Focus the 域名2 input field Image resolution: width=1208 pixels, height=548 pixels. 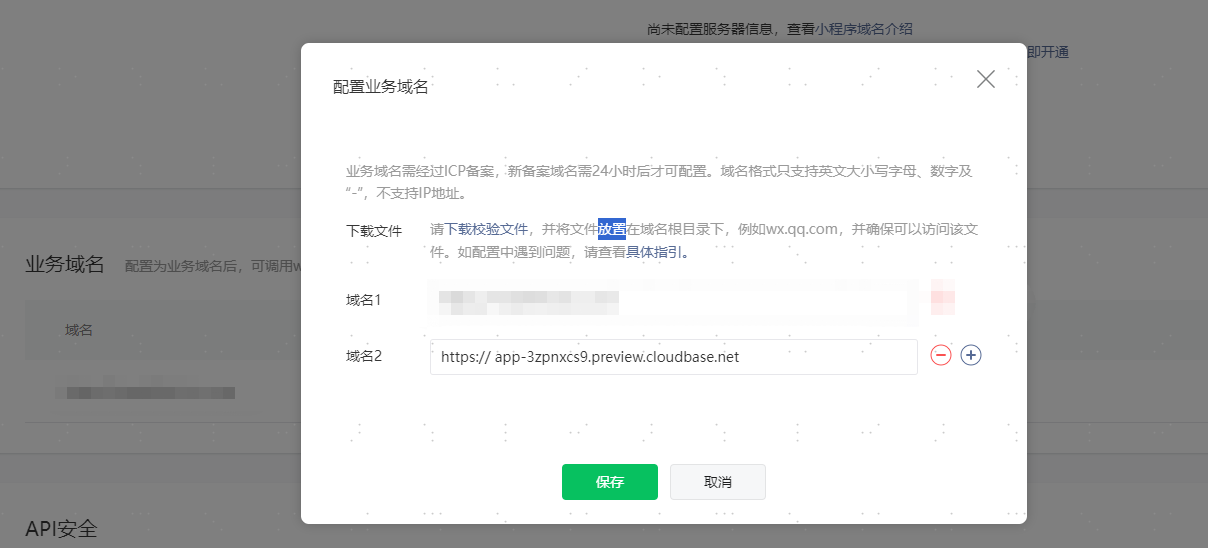pos(674,357)
